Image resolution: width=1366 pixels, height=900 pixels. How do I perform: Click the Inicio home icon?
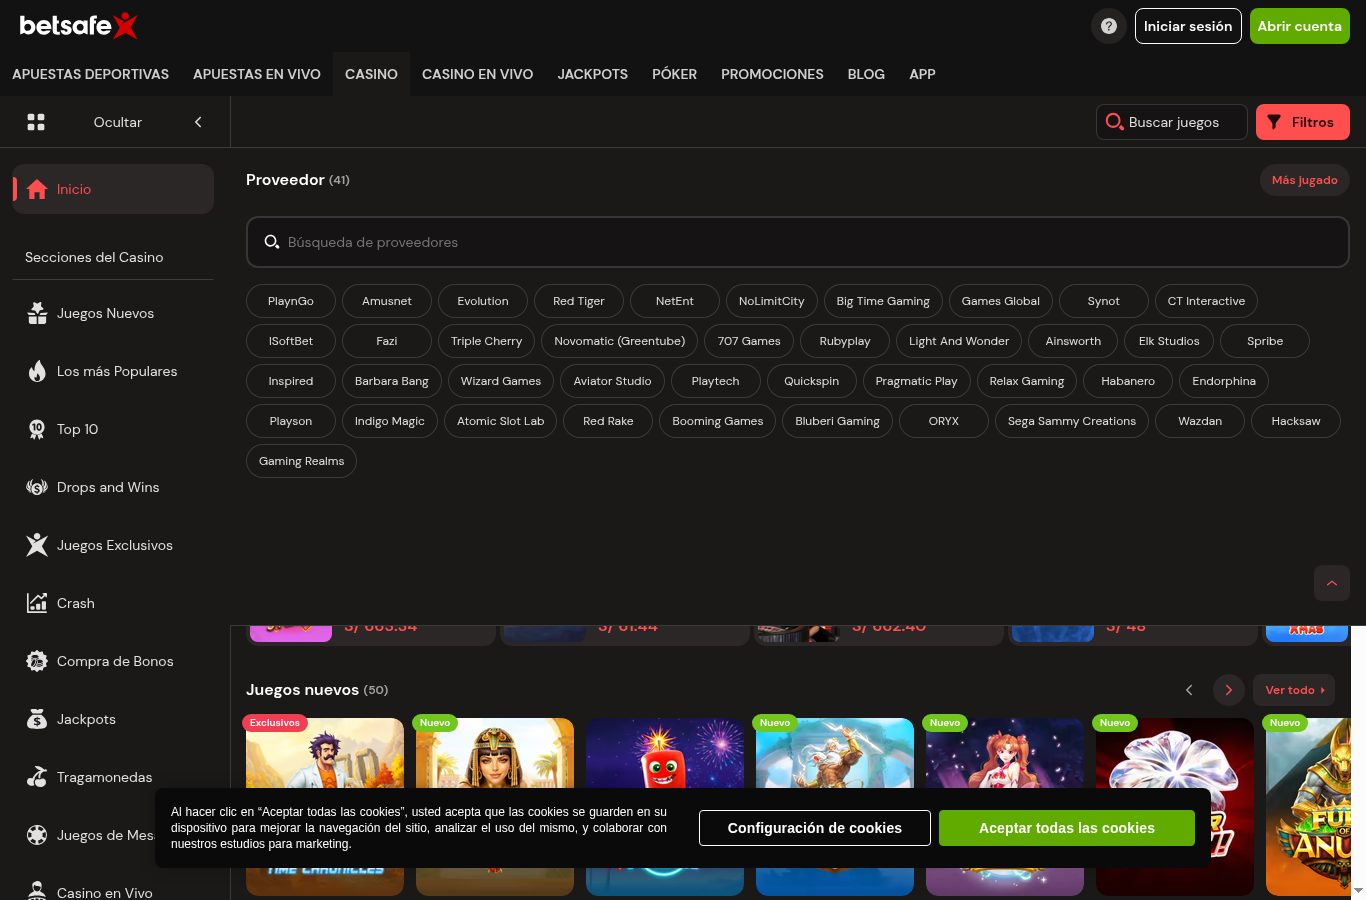coord(37,189)
